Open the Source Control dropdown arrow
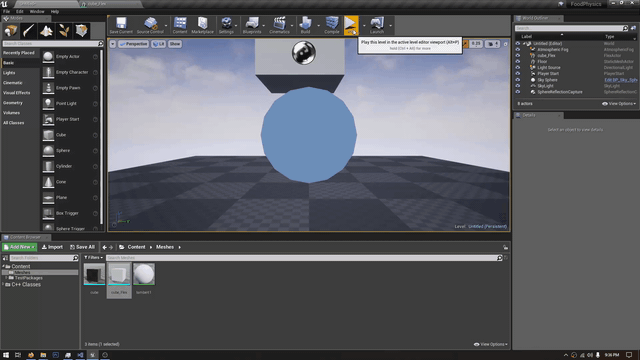Viewport: 640px width, 360px height. [x=166, y=26]
